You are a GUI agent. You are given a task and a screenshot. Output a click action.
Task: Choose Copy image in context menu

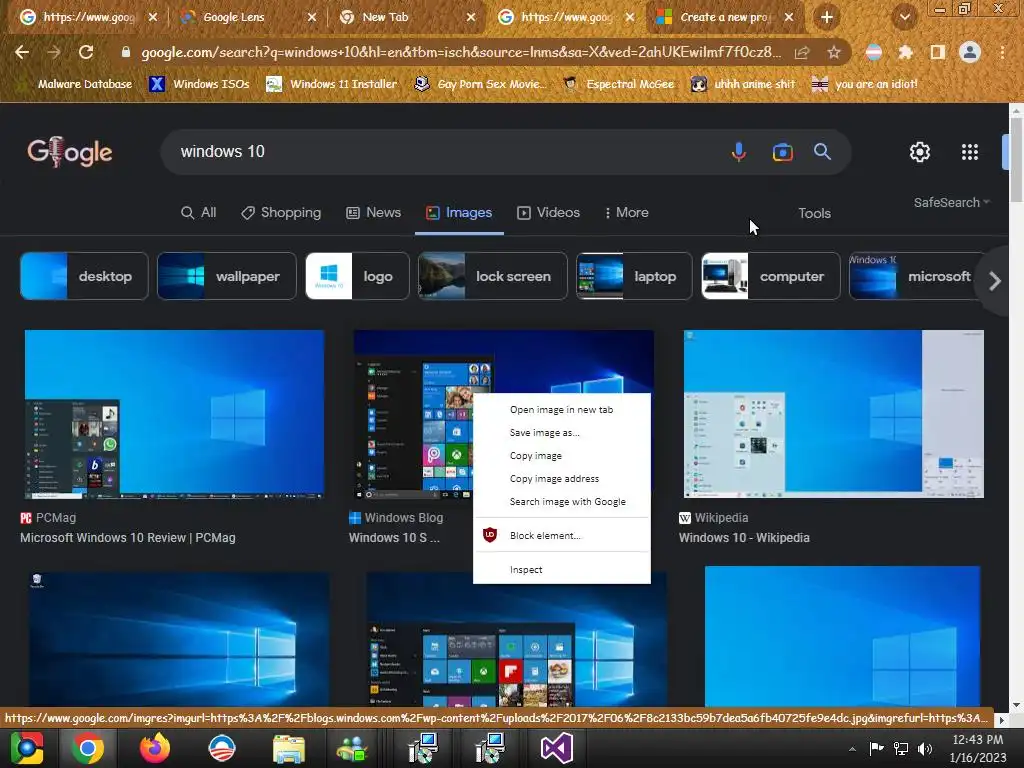[561, 456]
